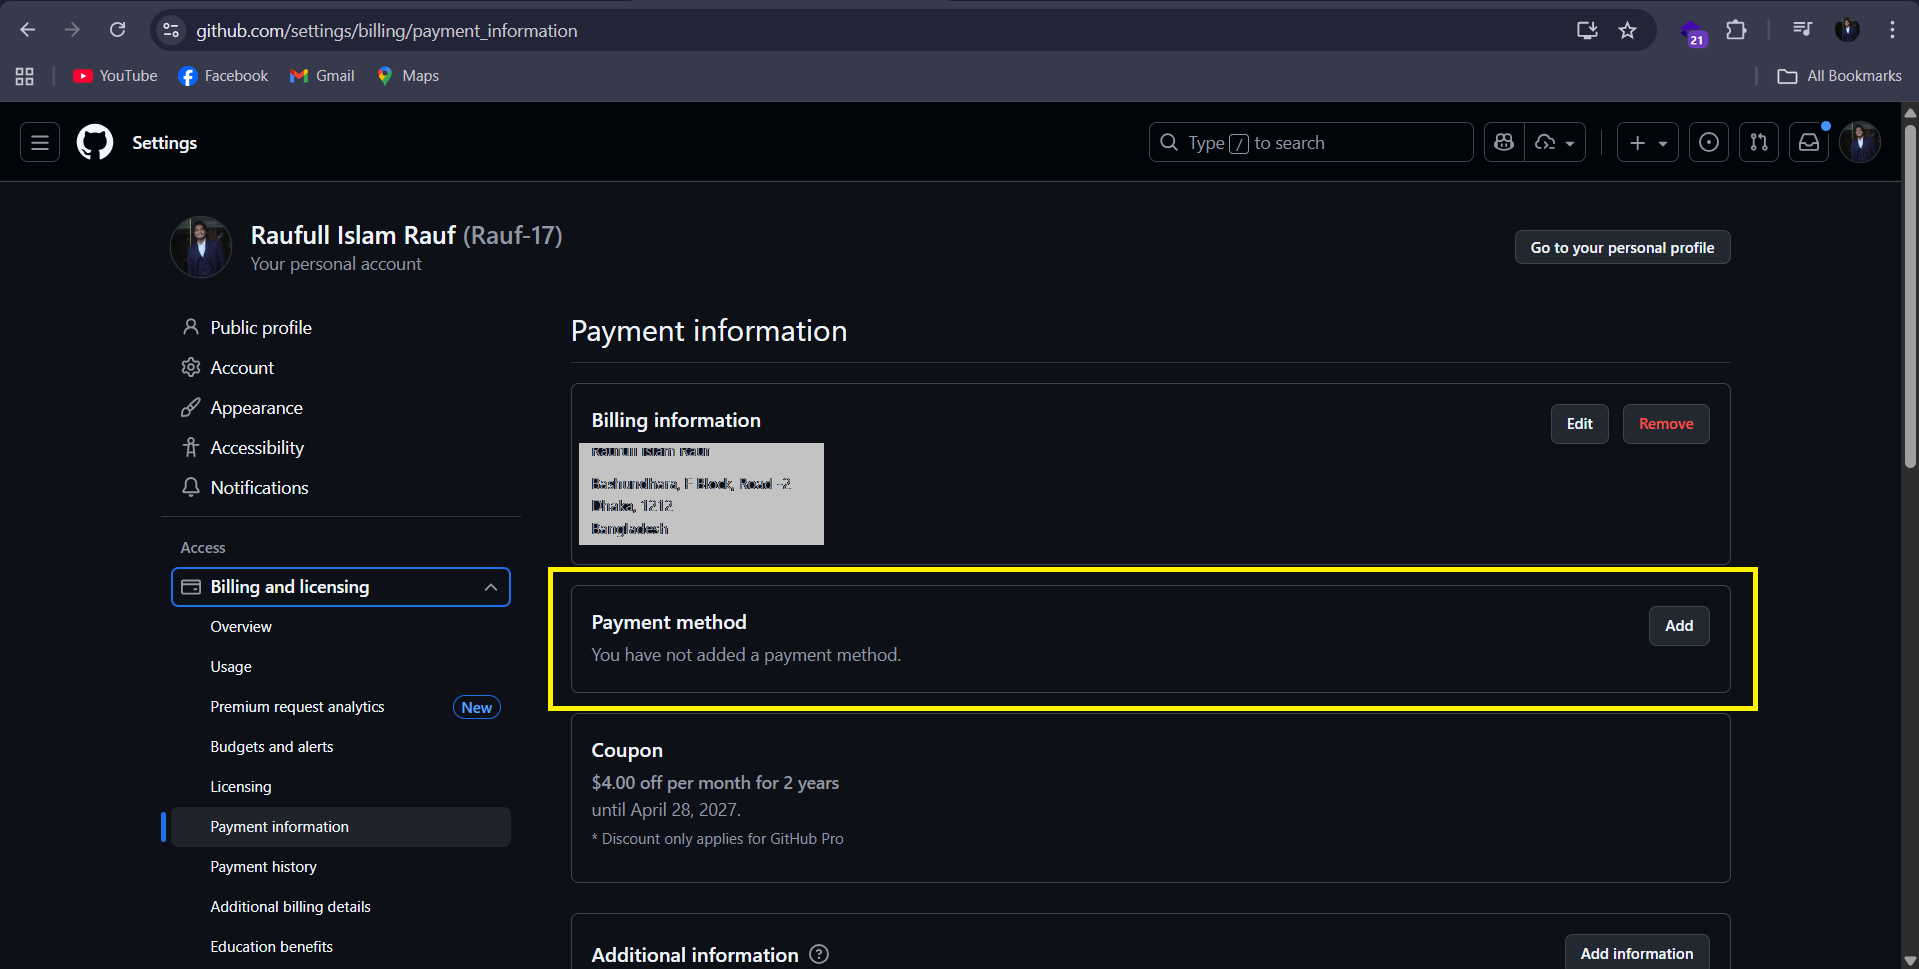This screenshot has height=969, width=1919.
Task: Select the Account gear icon
Action: pyautogui.click(x=191, y=367)
